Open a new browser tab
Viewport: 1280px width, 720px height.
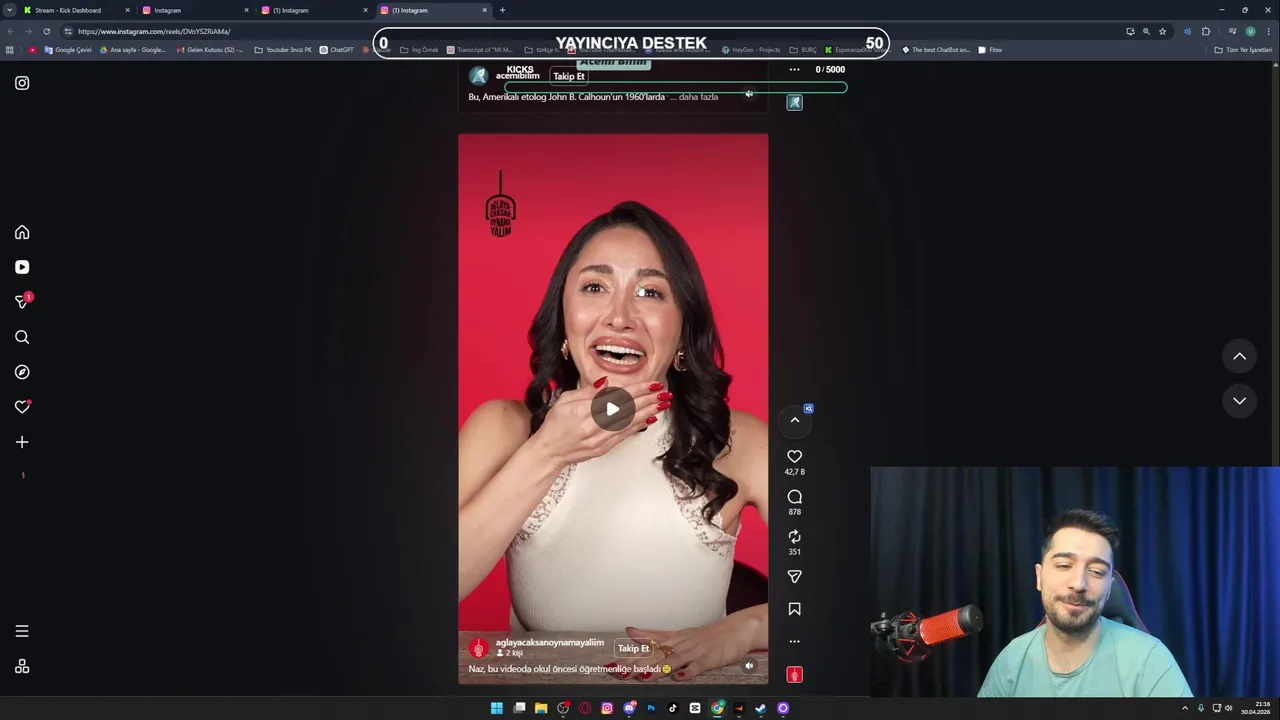click(x=502, y=10)
